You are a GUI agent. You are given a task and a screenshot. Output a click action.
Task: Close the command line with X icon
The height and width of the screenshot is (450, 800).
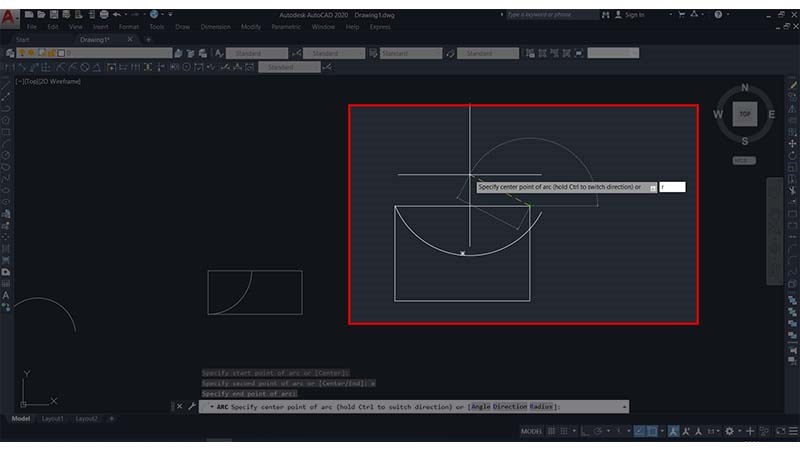(179, 407)
